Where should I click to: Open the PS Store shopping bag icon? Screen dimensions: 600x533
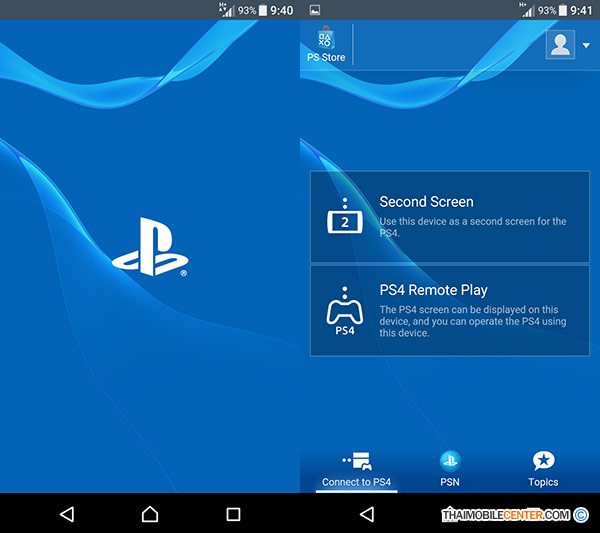tap(326, 38)
